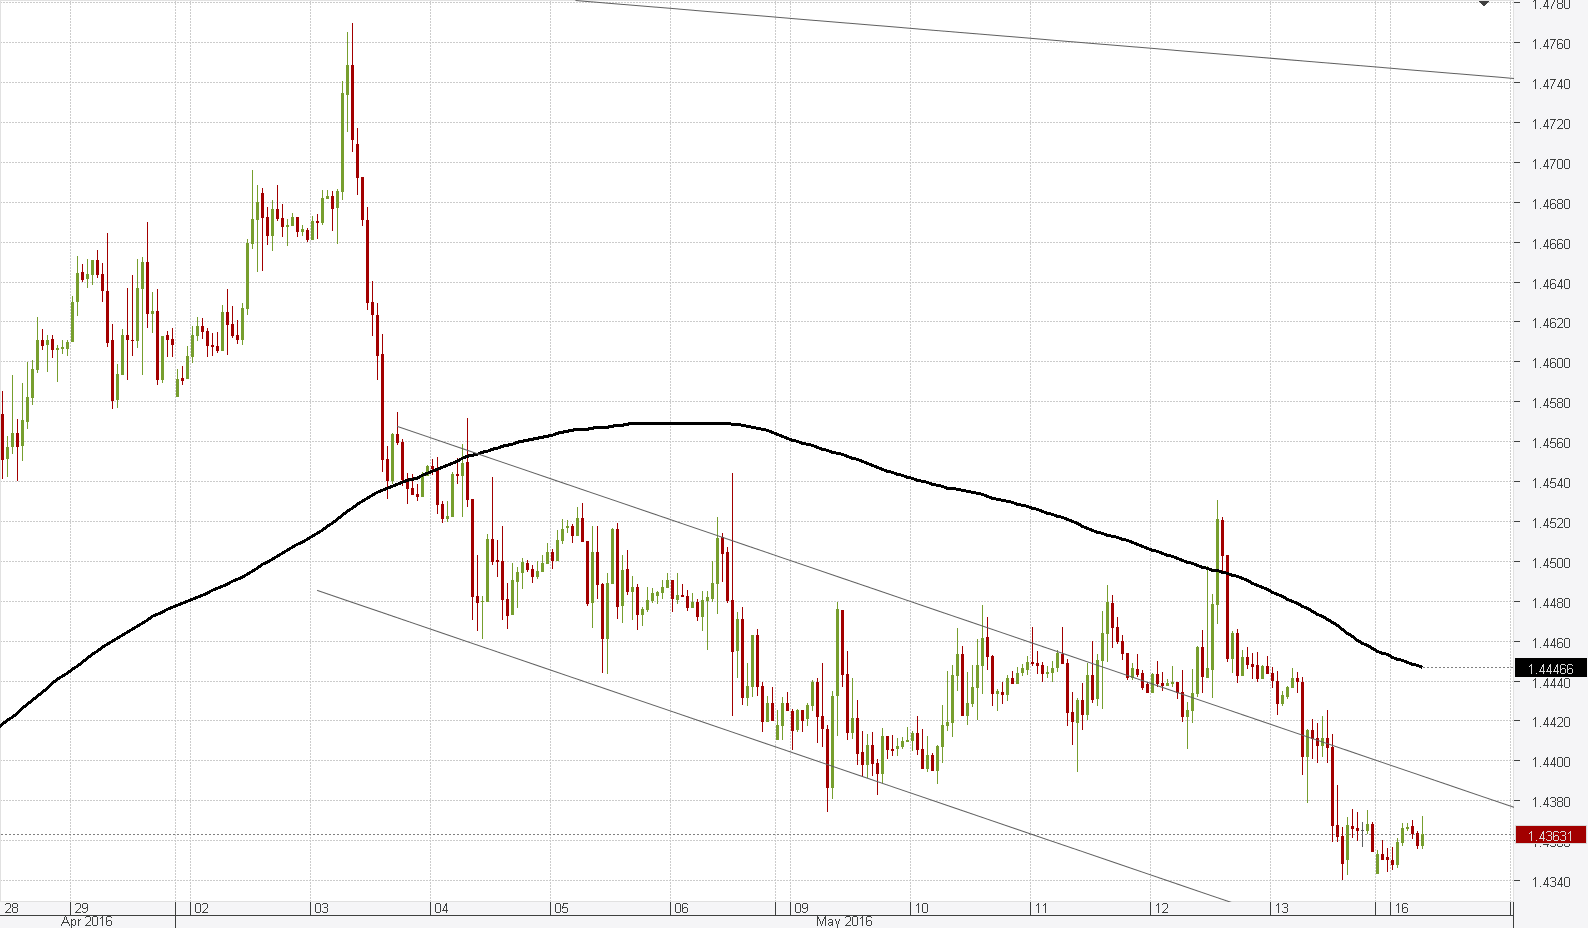Click the May 2016 month label
1588x928 pixels.
tap(843, 921)
